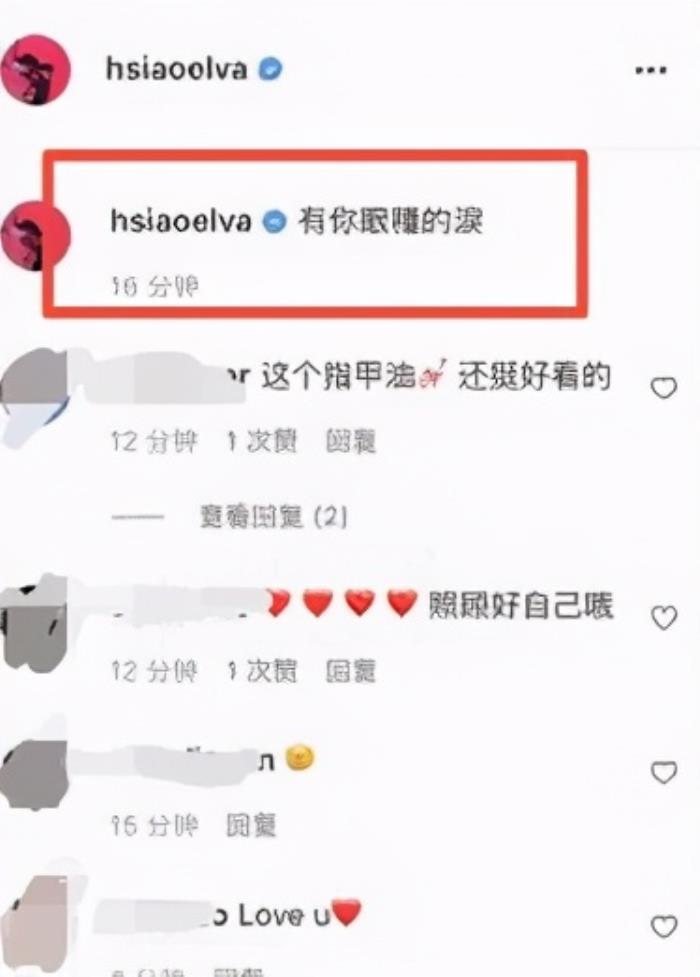Open avatar of the smiley emoji commenter
The image size is (700, 977).
click(x=34, y=774)
